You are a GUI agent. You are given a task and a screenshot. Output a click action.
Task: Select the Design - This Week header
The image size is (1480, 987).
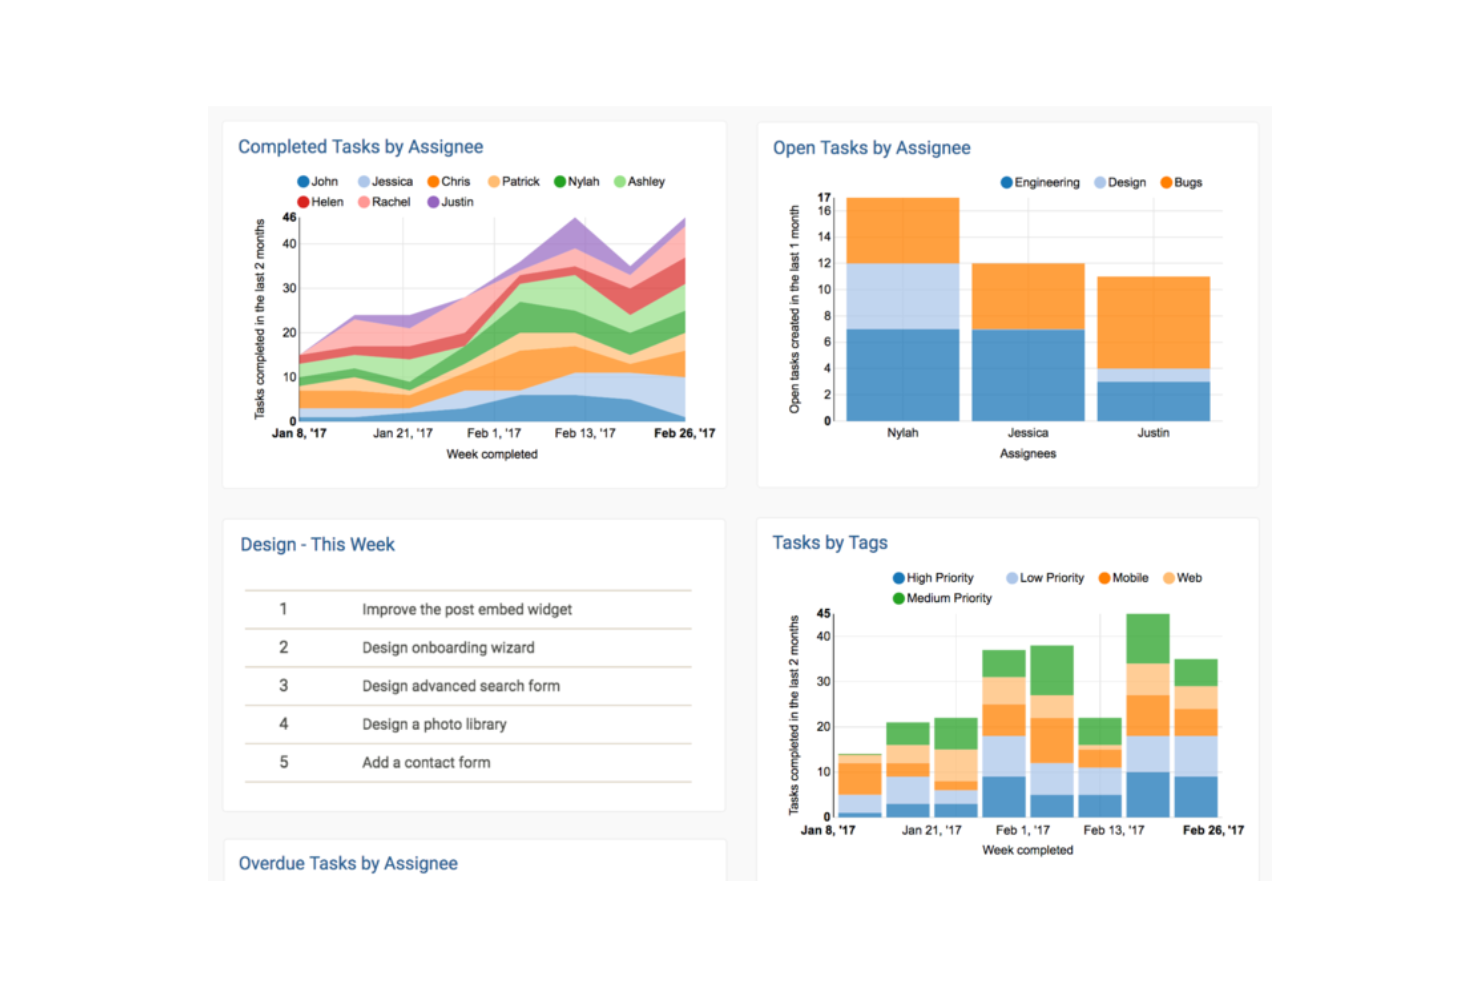click(317, 544)
